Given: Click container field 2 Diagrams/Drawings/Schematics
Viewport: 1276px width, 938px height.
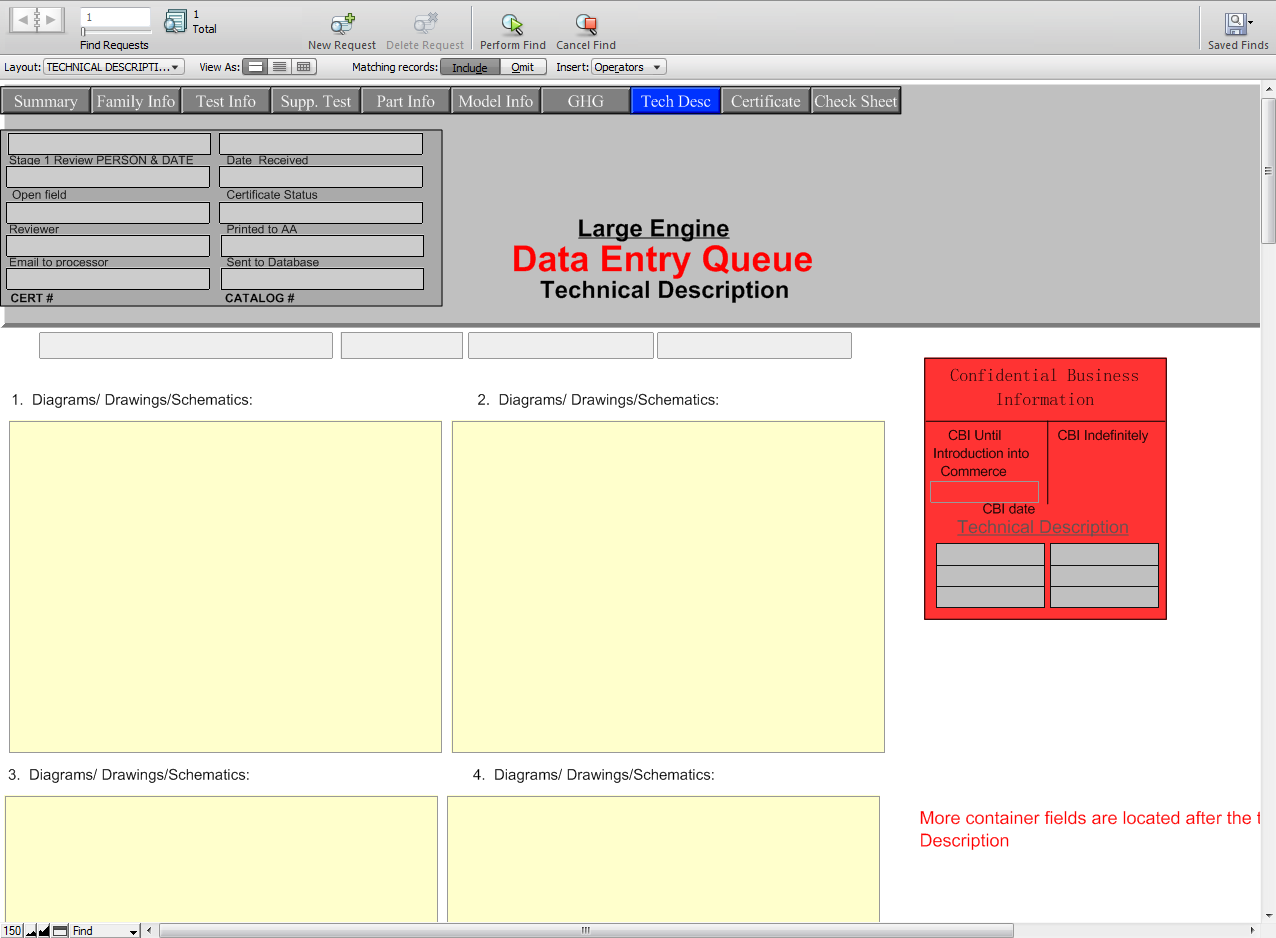Looking at the screenshot, I should click(x=668, y=587).
